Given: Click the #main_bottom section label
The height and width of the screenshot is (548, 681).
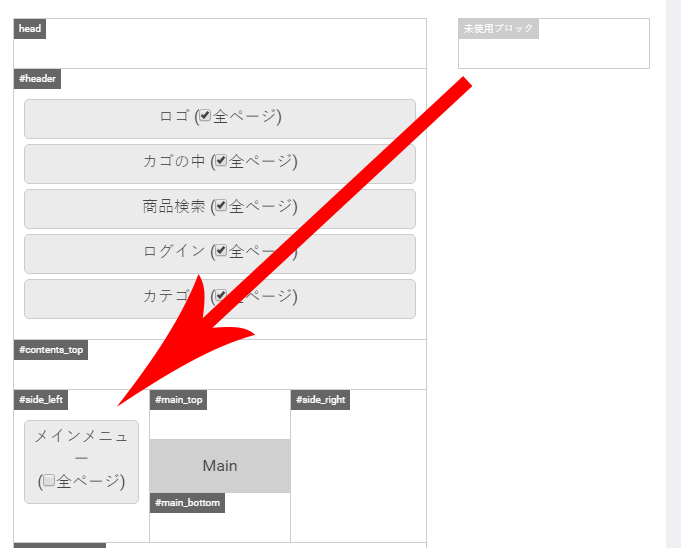Looking at the screenshot, I should click(187, 503).
